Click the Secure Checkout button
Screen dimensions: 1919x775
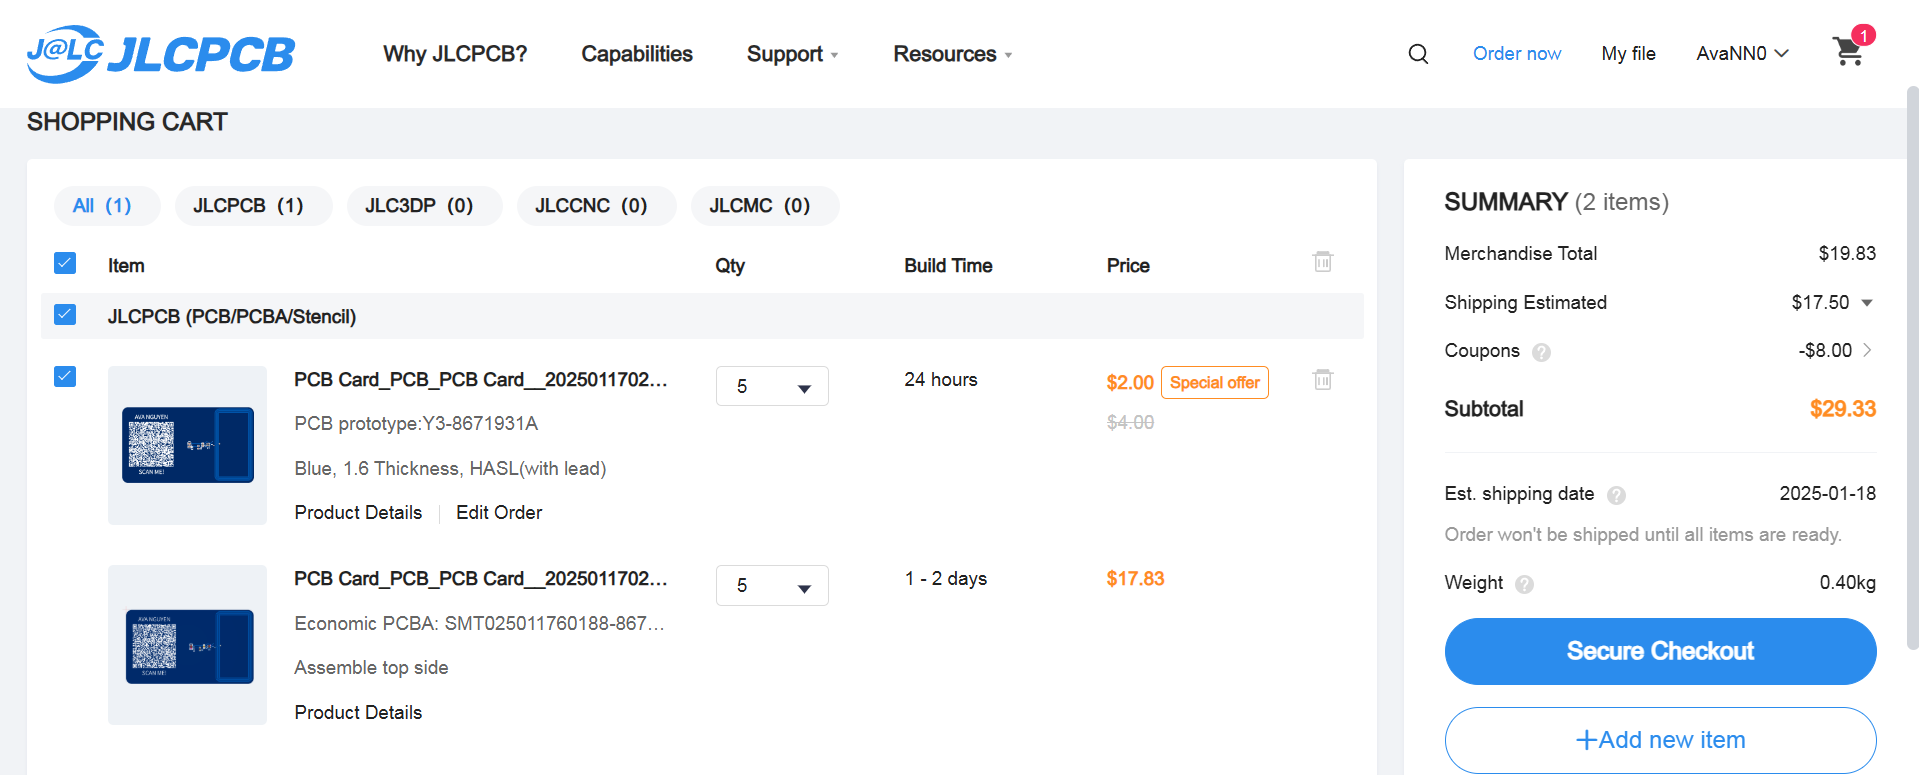[x=1660, y=651]
